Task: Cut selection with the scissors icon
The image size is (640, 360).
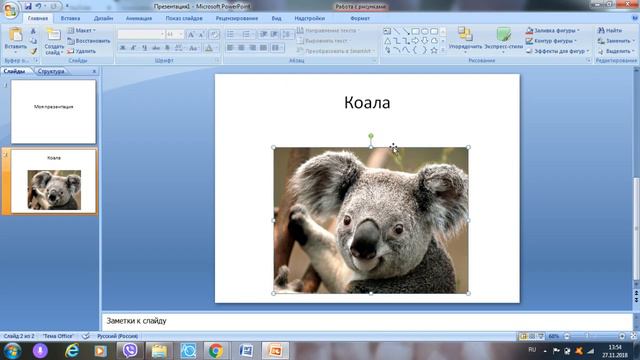Action: tap(33, 31)
